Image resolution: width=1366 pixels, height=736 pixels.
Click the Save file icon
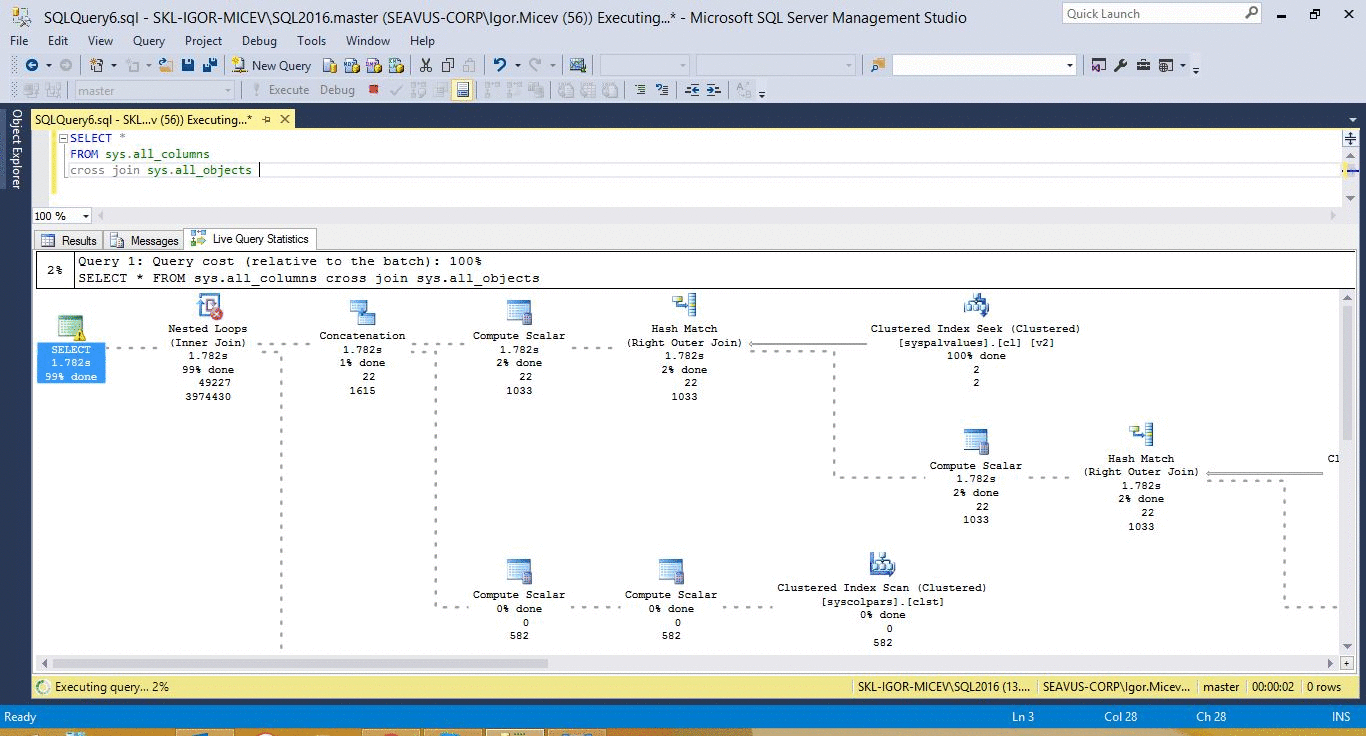[x=187, y=65]
